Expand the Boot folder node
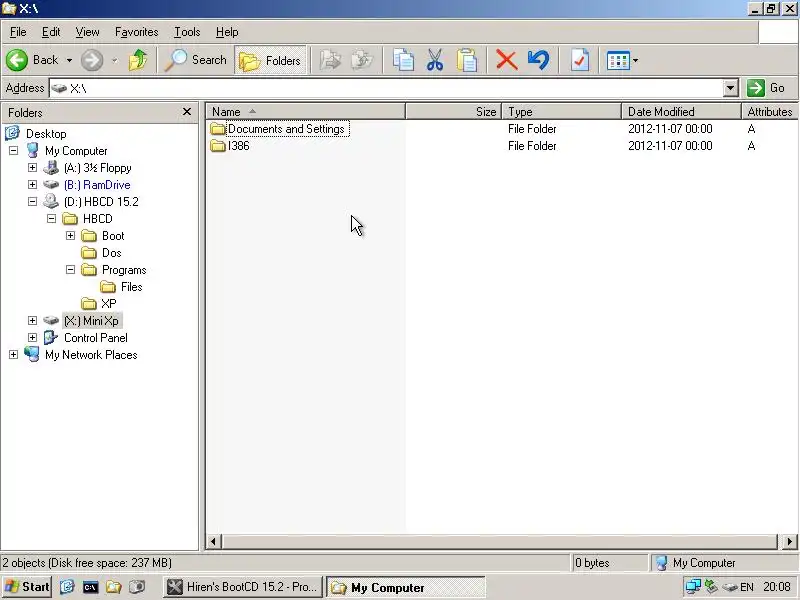The height and width of the screenshot is (600, 800). [70, 235]
